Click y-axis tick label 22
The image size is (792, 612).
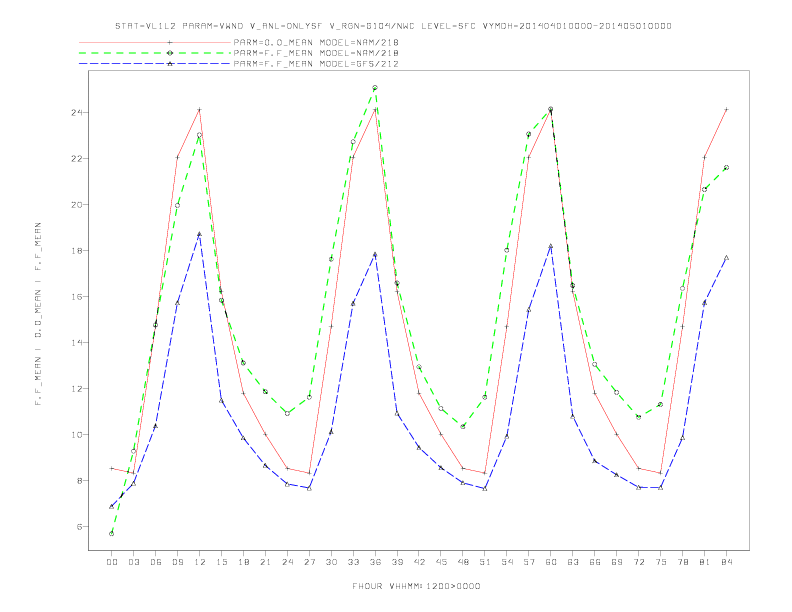[x=77, y=159]
